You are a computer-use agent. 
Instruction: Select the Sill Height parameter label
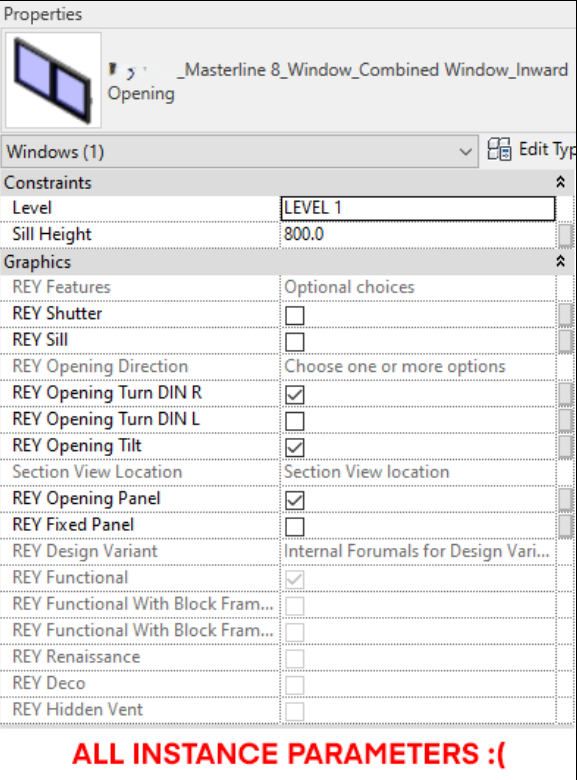click(52, 234)
